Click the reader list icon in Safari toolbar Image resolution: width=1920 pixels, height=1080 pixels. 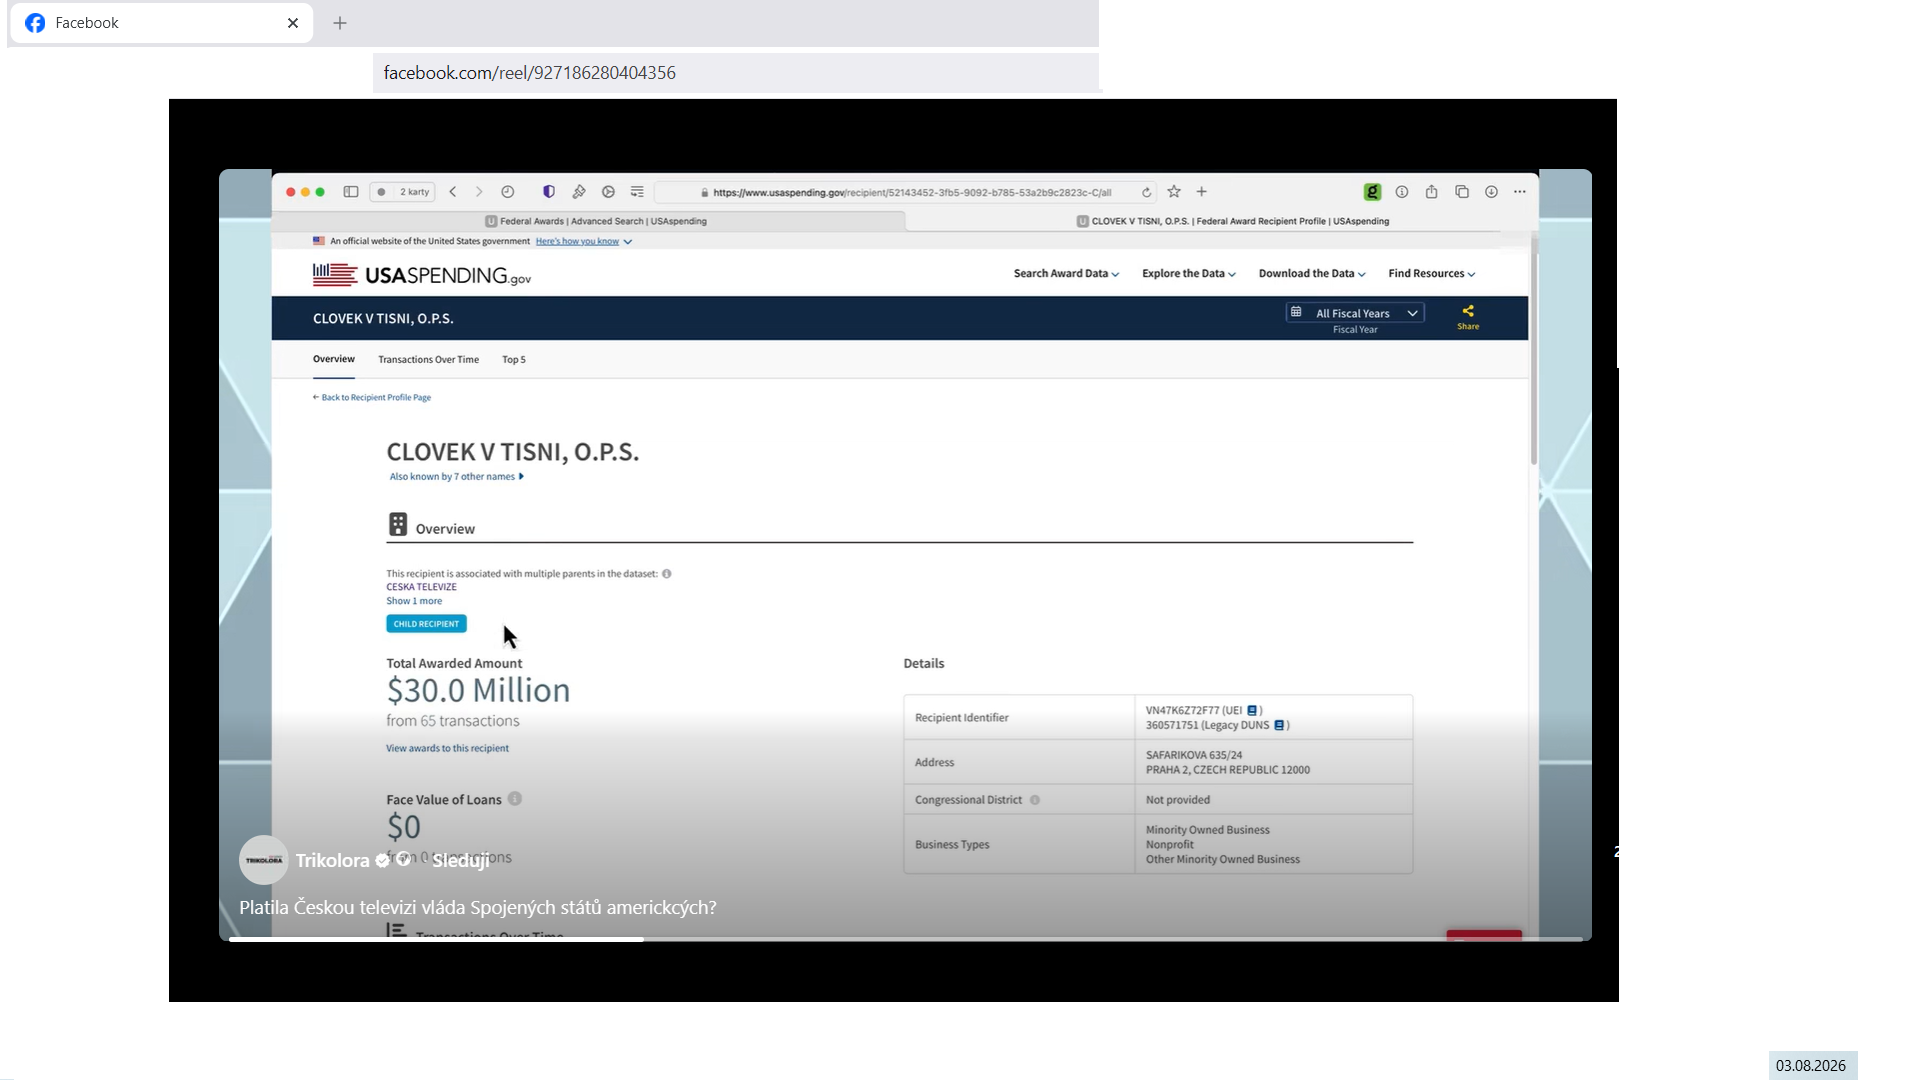pos(637,192)
